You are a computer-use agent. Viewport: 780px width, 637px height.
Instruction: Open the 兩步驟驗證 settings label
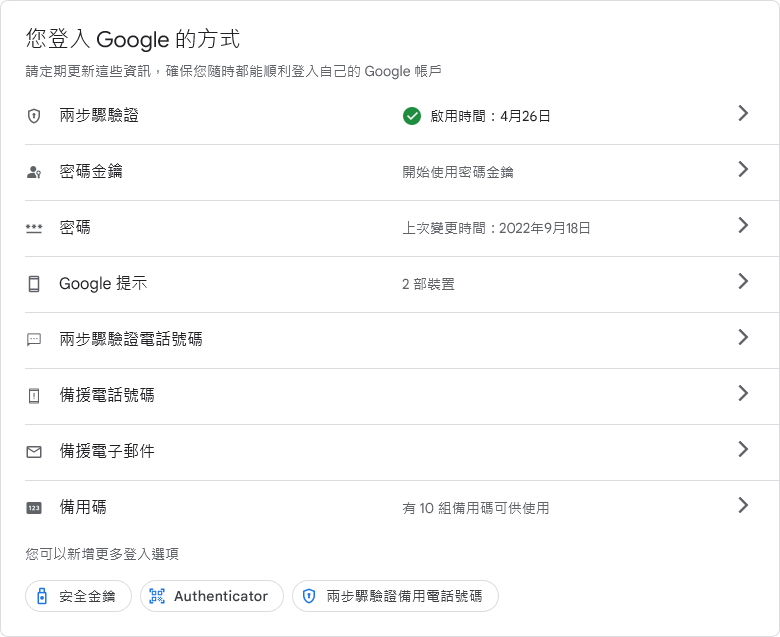click(99, 115)
